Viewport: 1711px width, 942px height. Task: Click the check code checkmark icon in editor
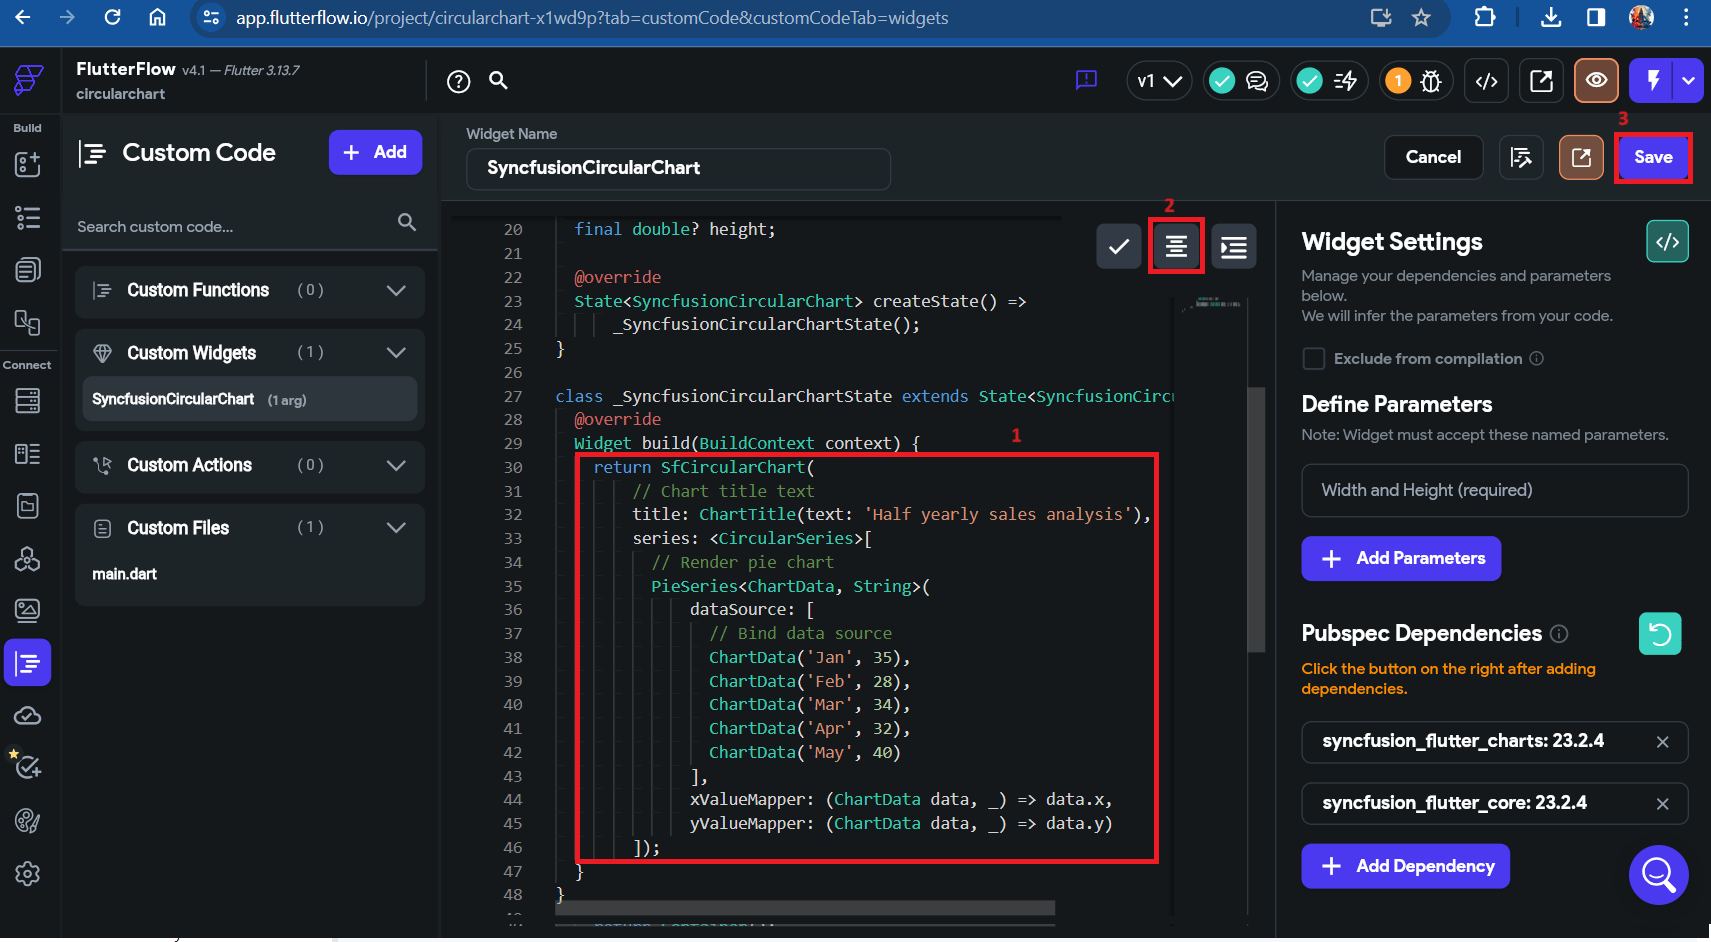[x=1119, y=246]
